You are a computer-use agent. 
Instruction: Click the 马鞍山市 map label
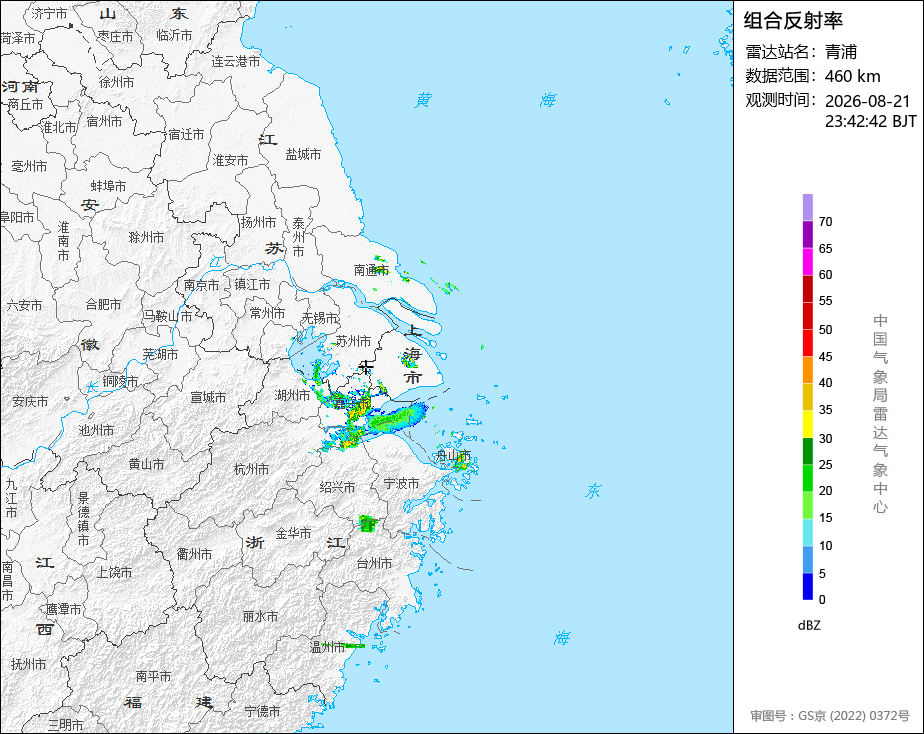coord(167,316)
